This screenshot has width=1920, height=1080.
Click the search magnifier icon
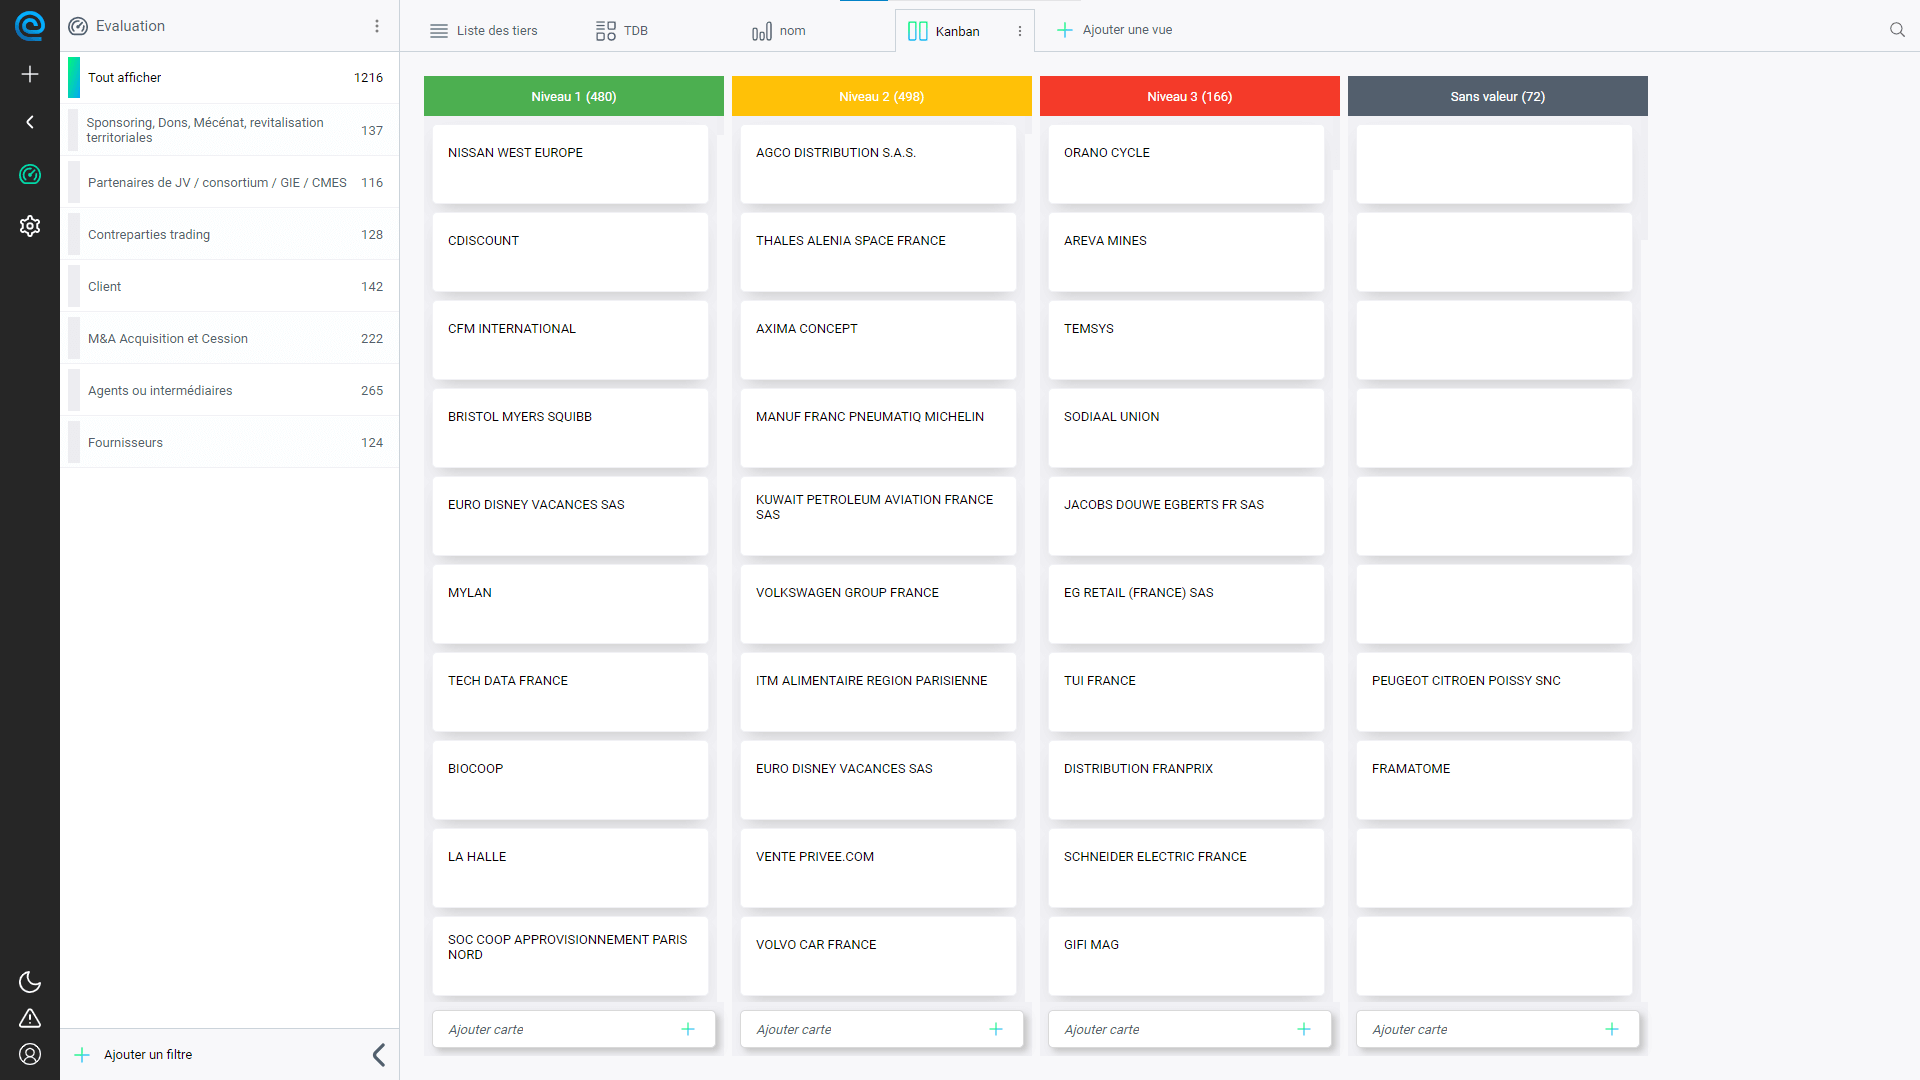click(x=1897, y=30)
